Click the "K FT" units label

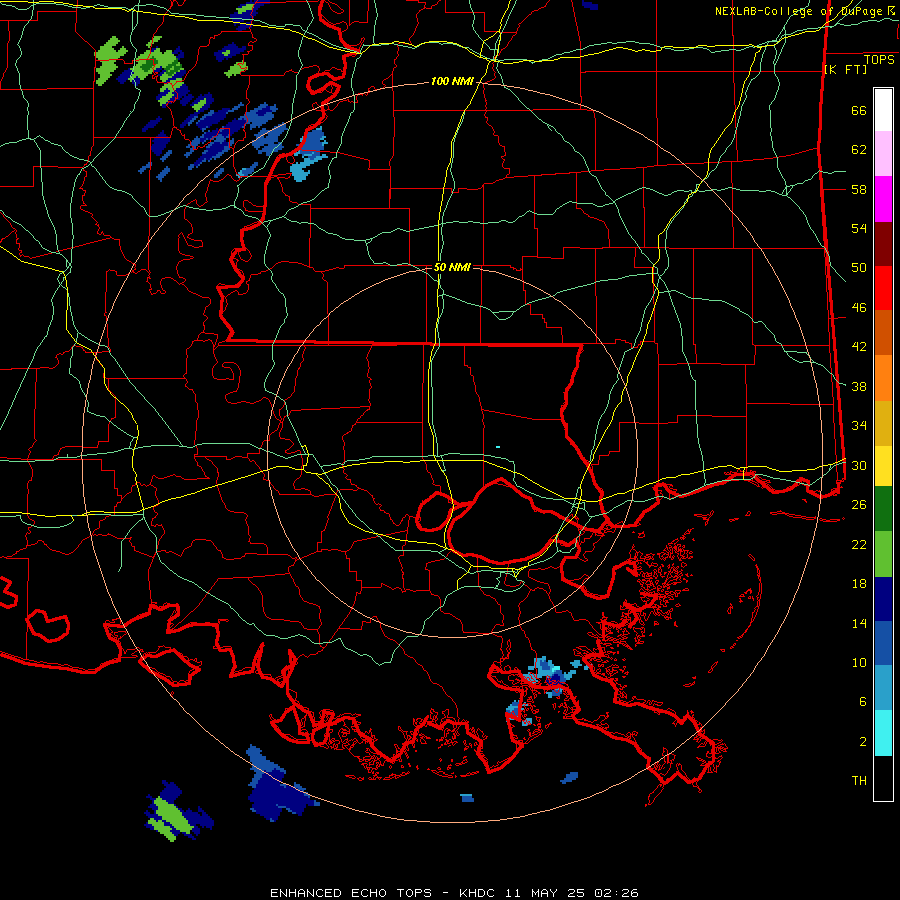[845, 70]
